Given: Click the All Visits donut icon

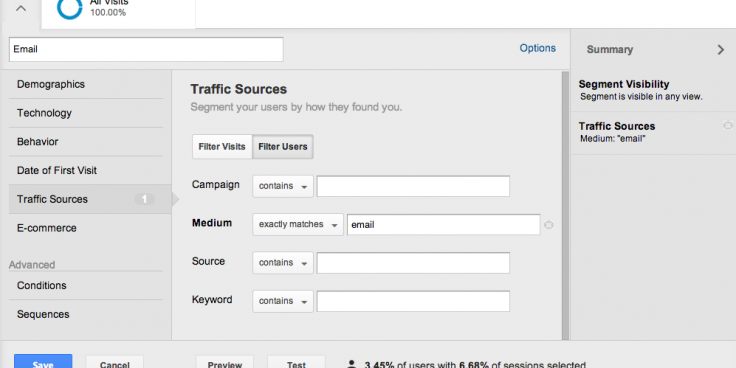Looking at the screenshot, I should [69, 8].
